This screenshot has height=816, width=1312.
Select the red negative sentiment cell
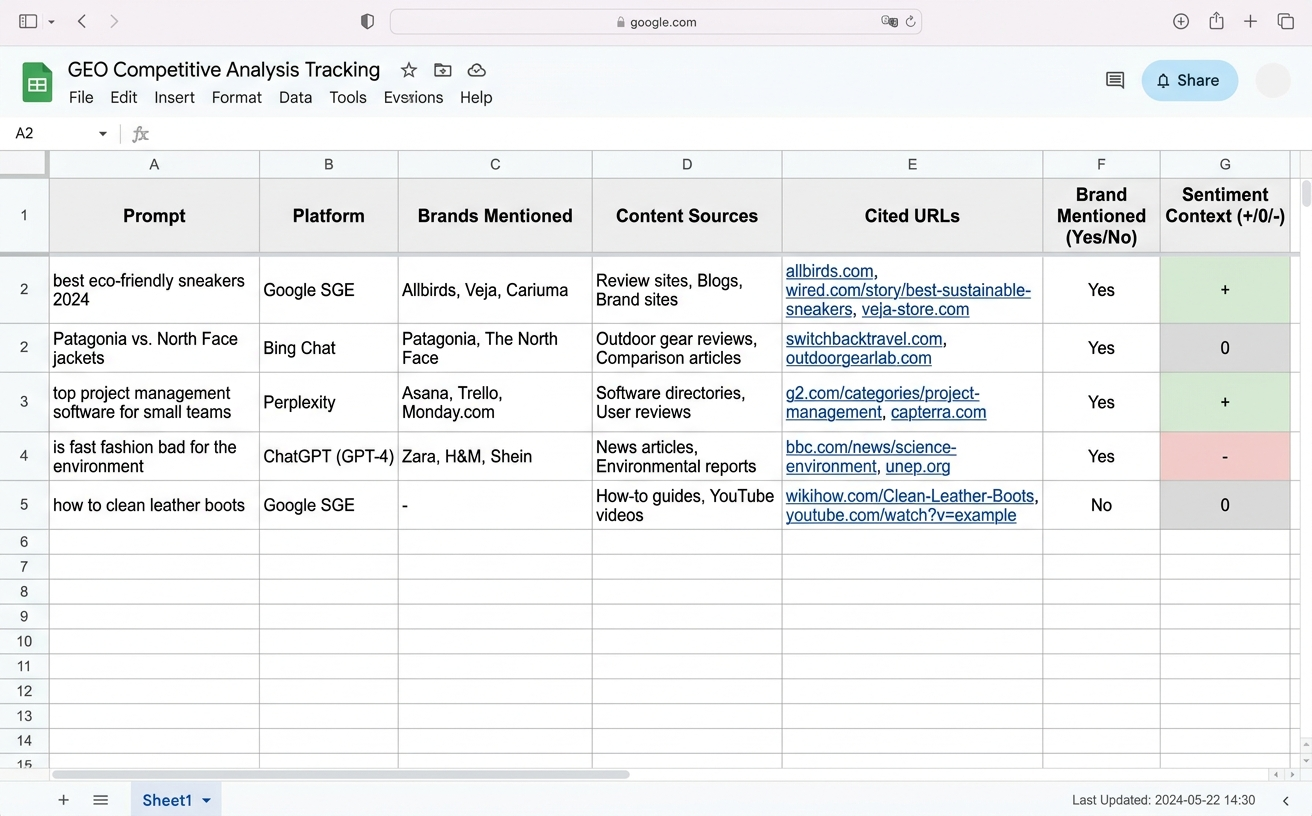1225,456
